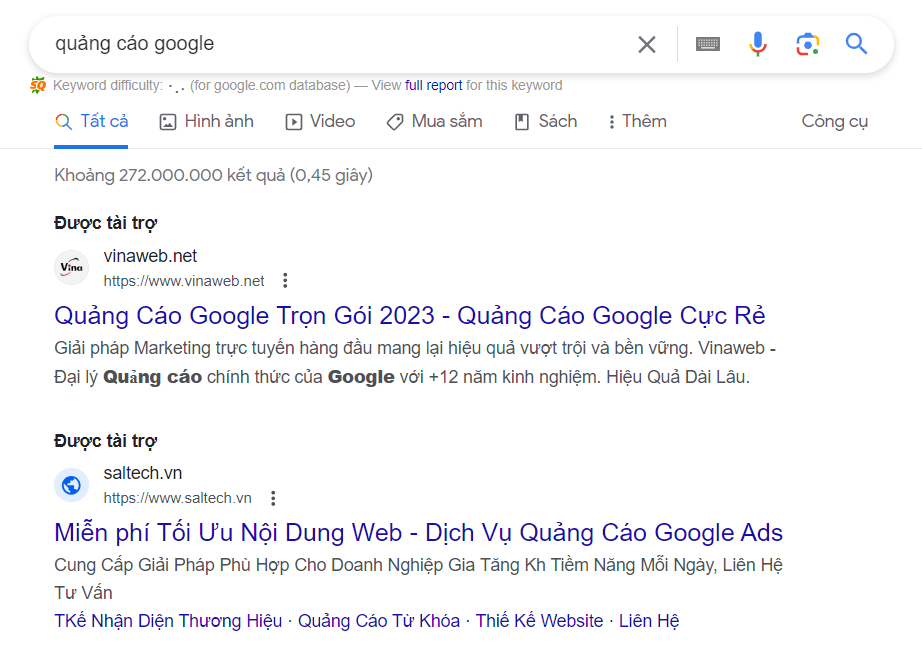Open the Công cụ tools menu
This screenshot has height=662, width=922.
[834, 121]
